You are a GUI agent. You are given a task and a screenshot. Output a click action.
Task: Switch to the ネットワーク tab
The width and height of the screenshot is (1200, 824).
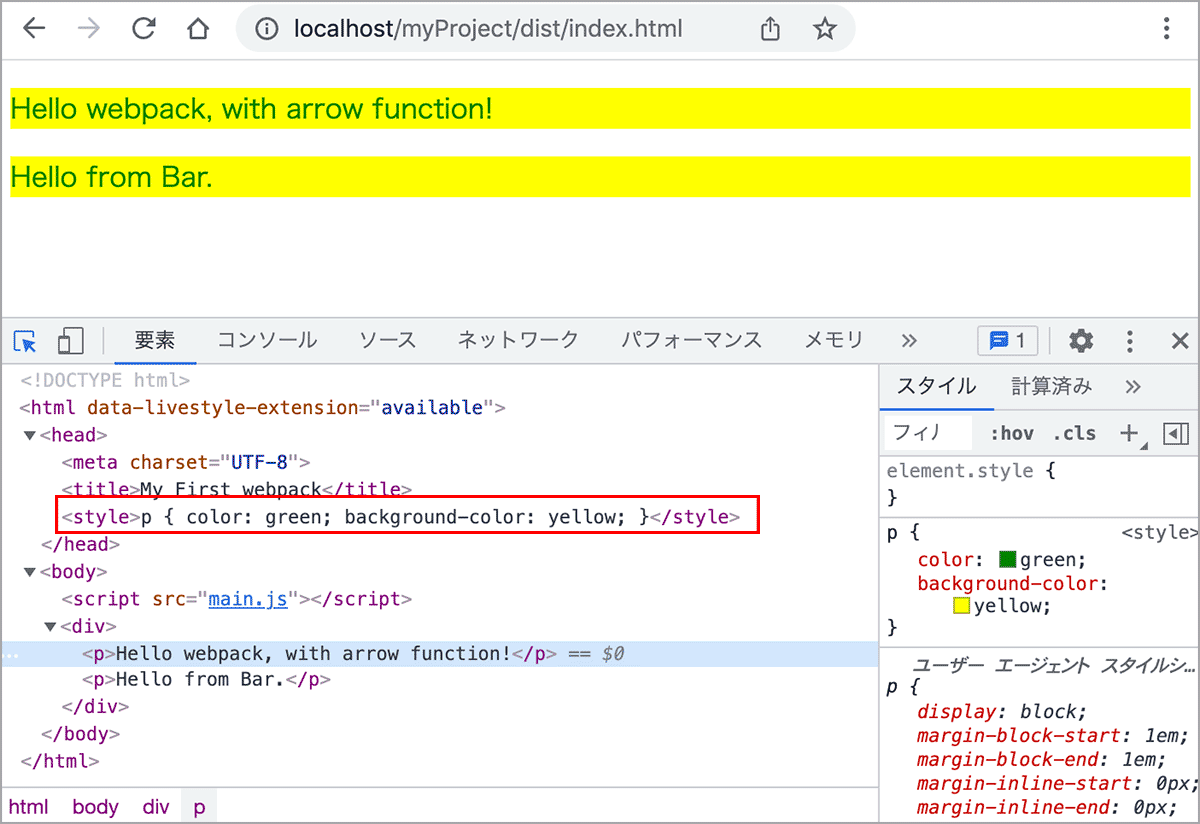click(518, 340)
